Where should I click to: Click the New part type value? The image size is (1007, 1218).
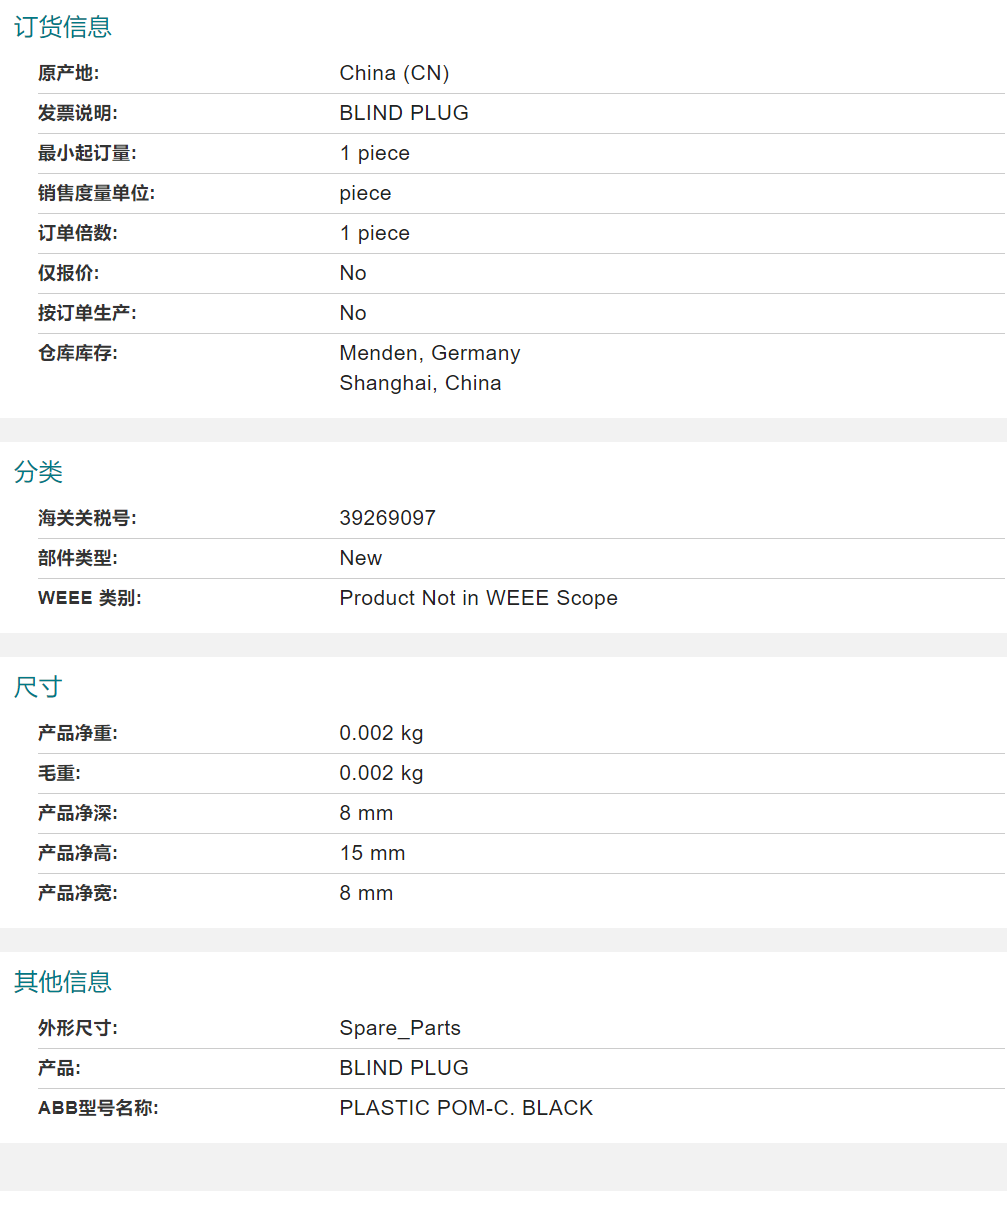point(360,558)
